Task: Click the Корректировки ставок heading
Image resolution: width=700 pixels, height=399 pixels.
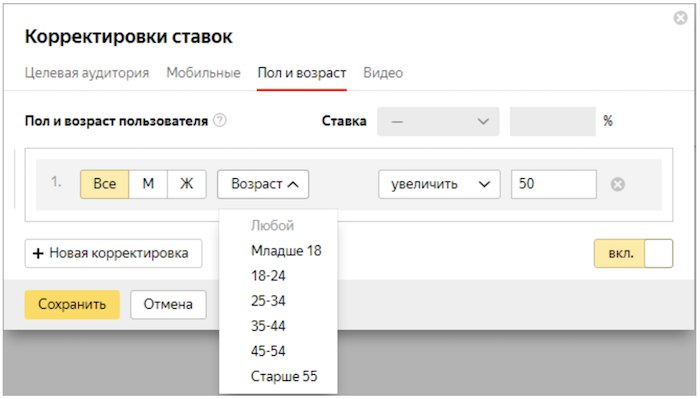Action: pyautogui.click(x=129, y=37)
